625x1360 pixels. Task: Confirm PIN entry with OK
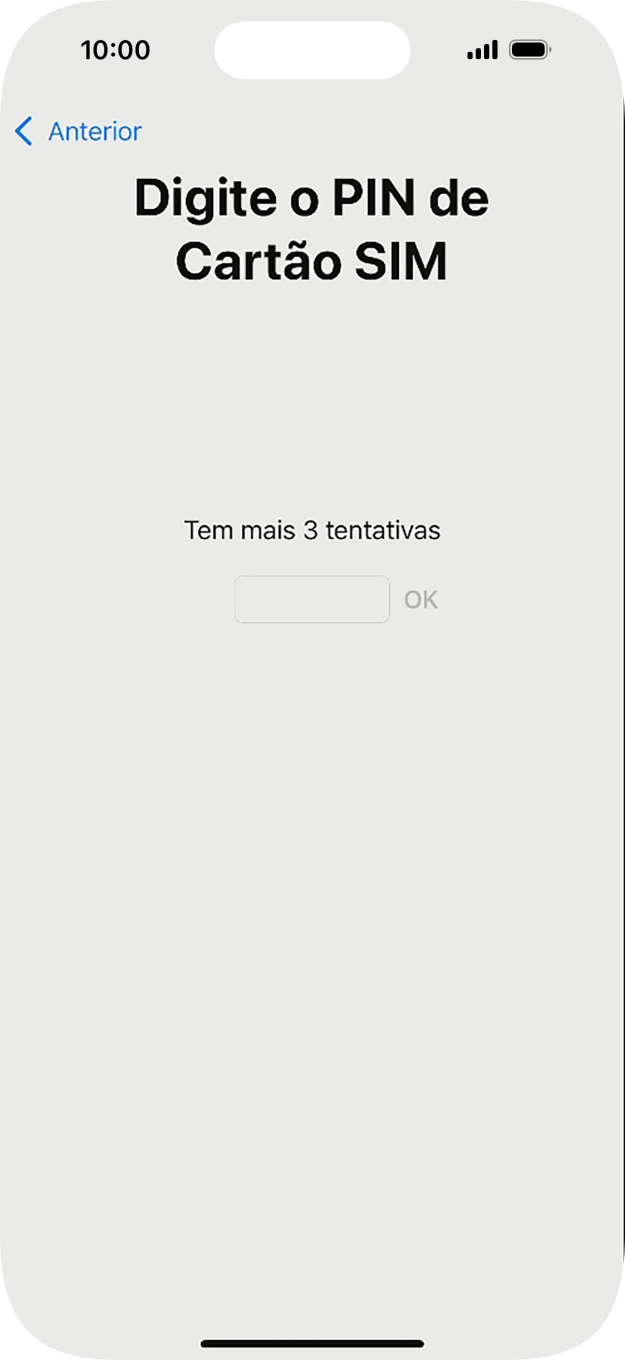tap(422, 598)
